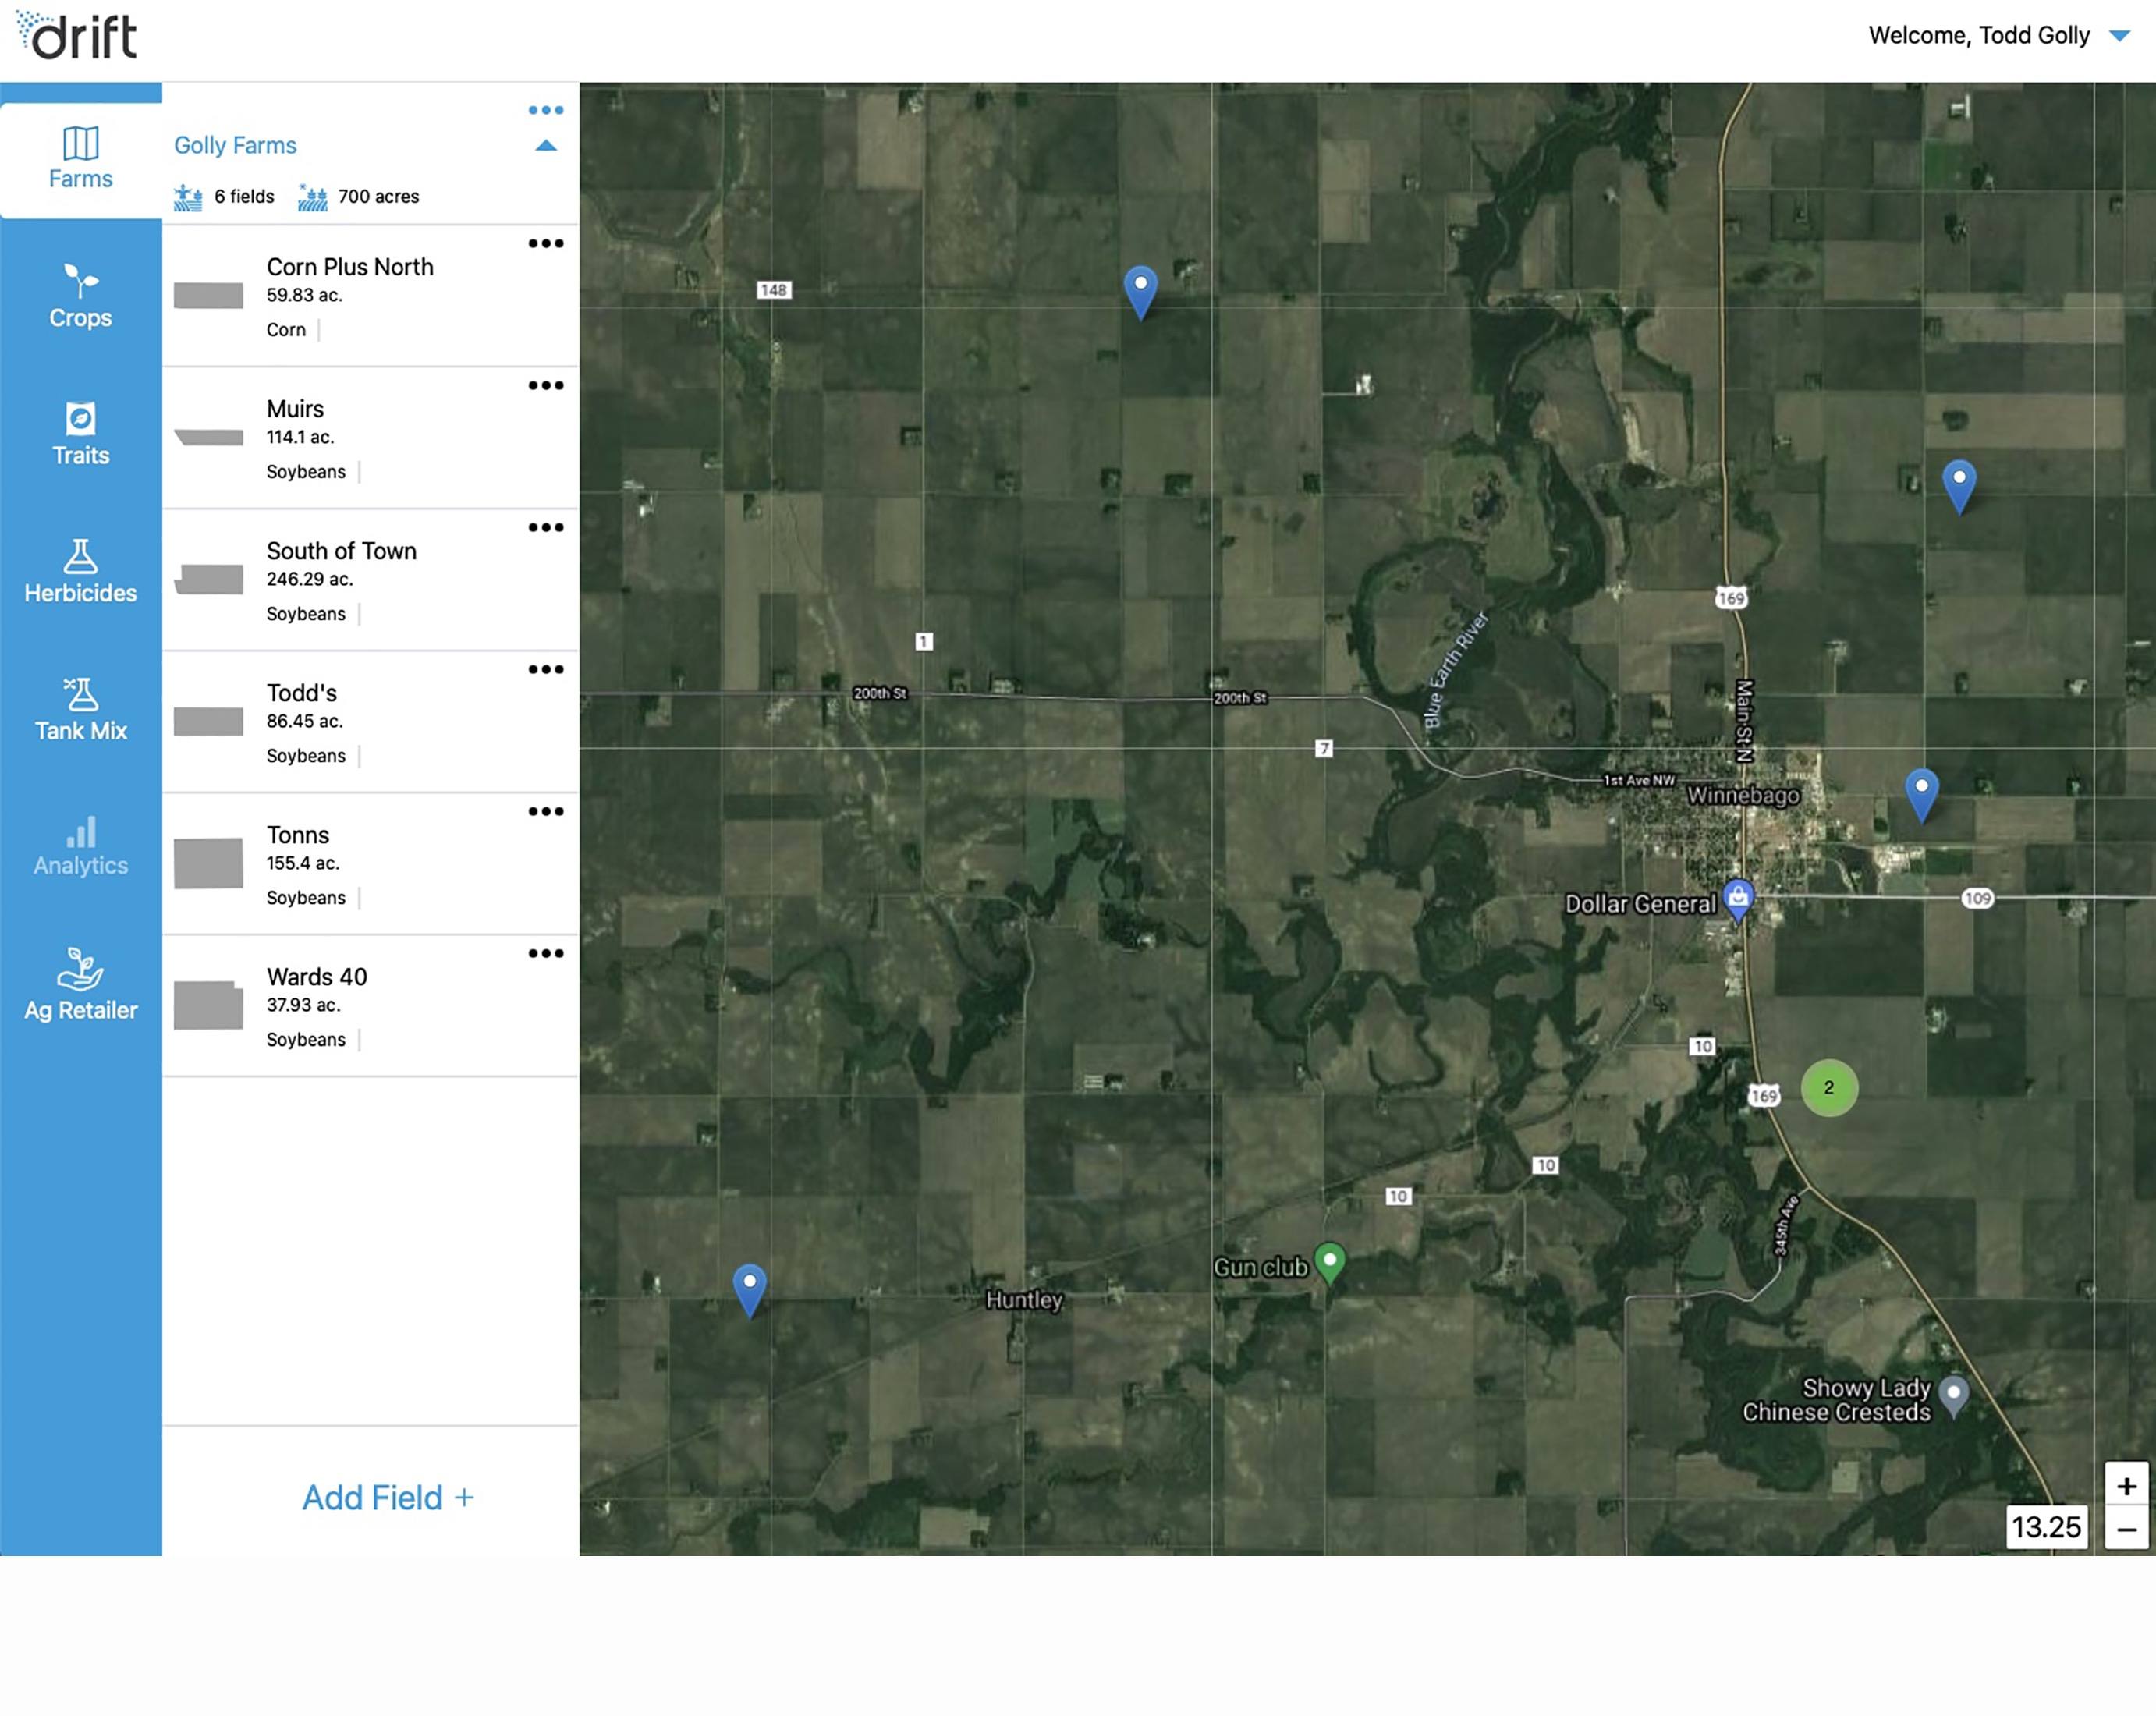Zoom in the map with plus button
The width and height of the screenshot is (2156, 1716).
coord(2126,1486)
